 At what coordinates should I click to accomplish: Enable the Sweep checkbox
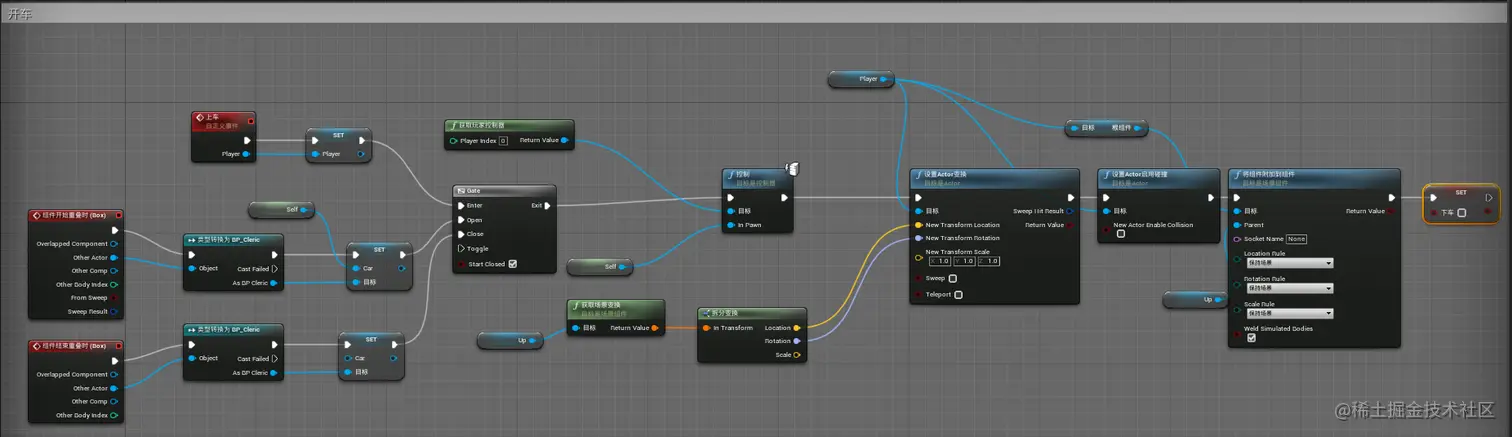pyautogui.click(x=952, y=278)
